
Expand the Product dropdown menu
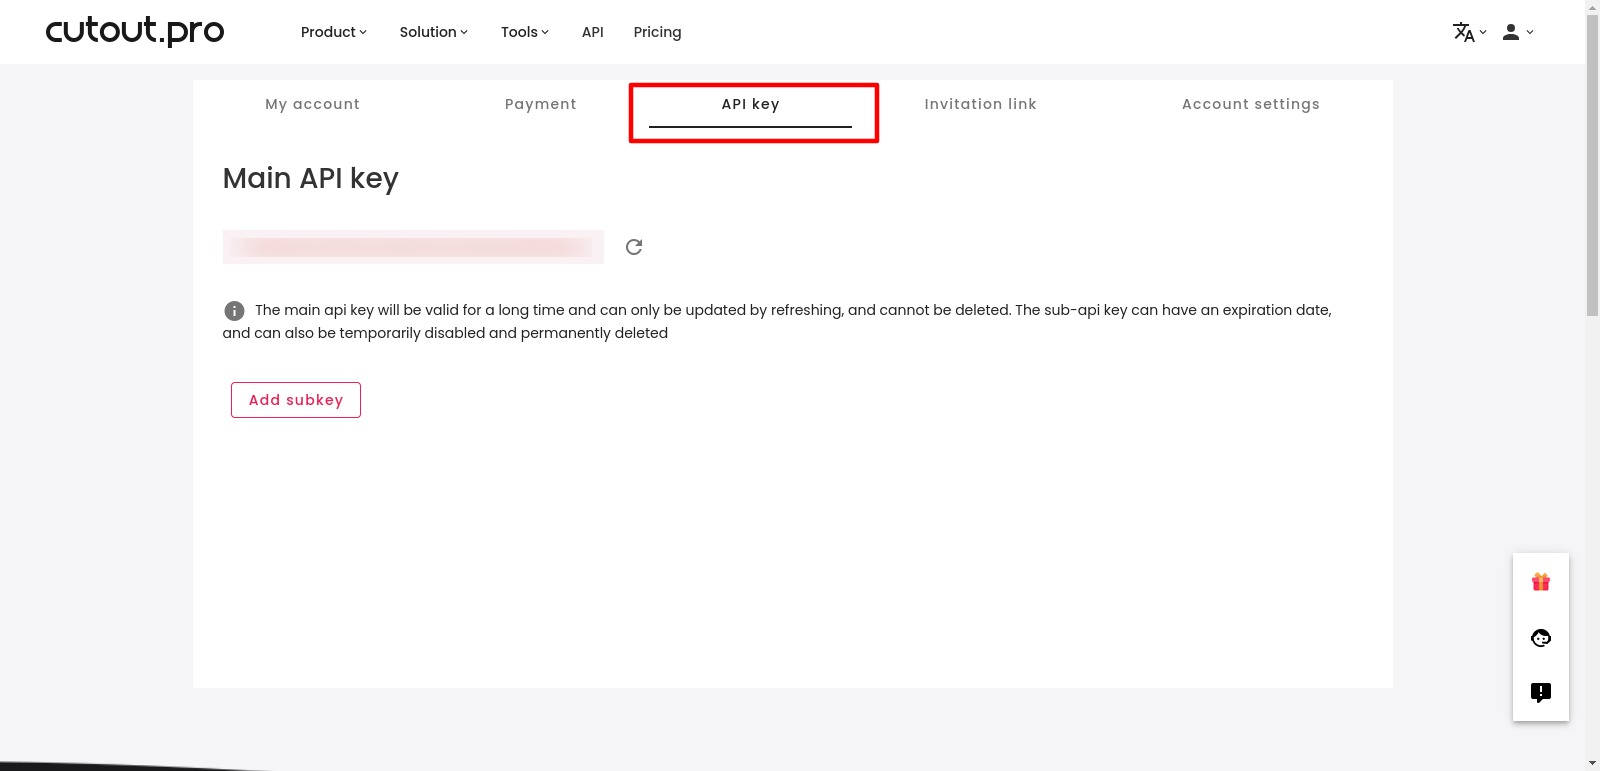point(334,32)
